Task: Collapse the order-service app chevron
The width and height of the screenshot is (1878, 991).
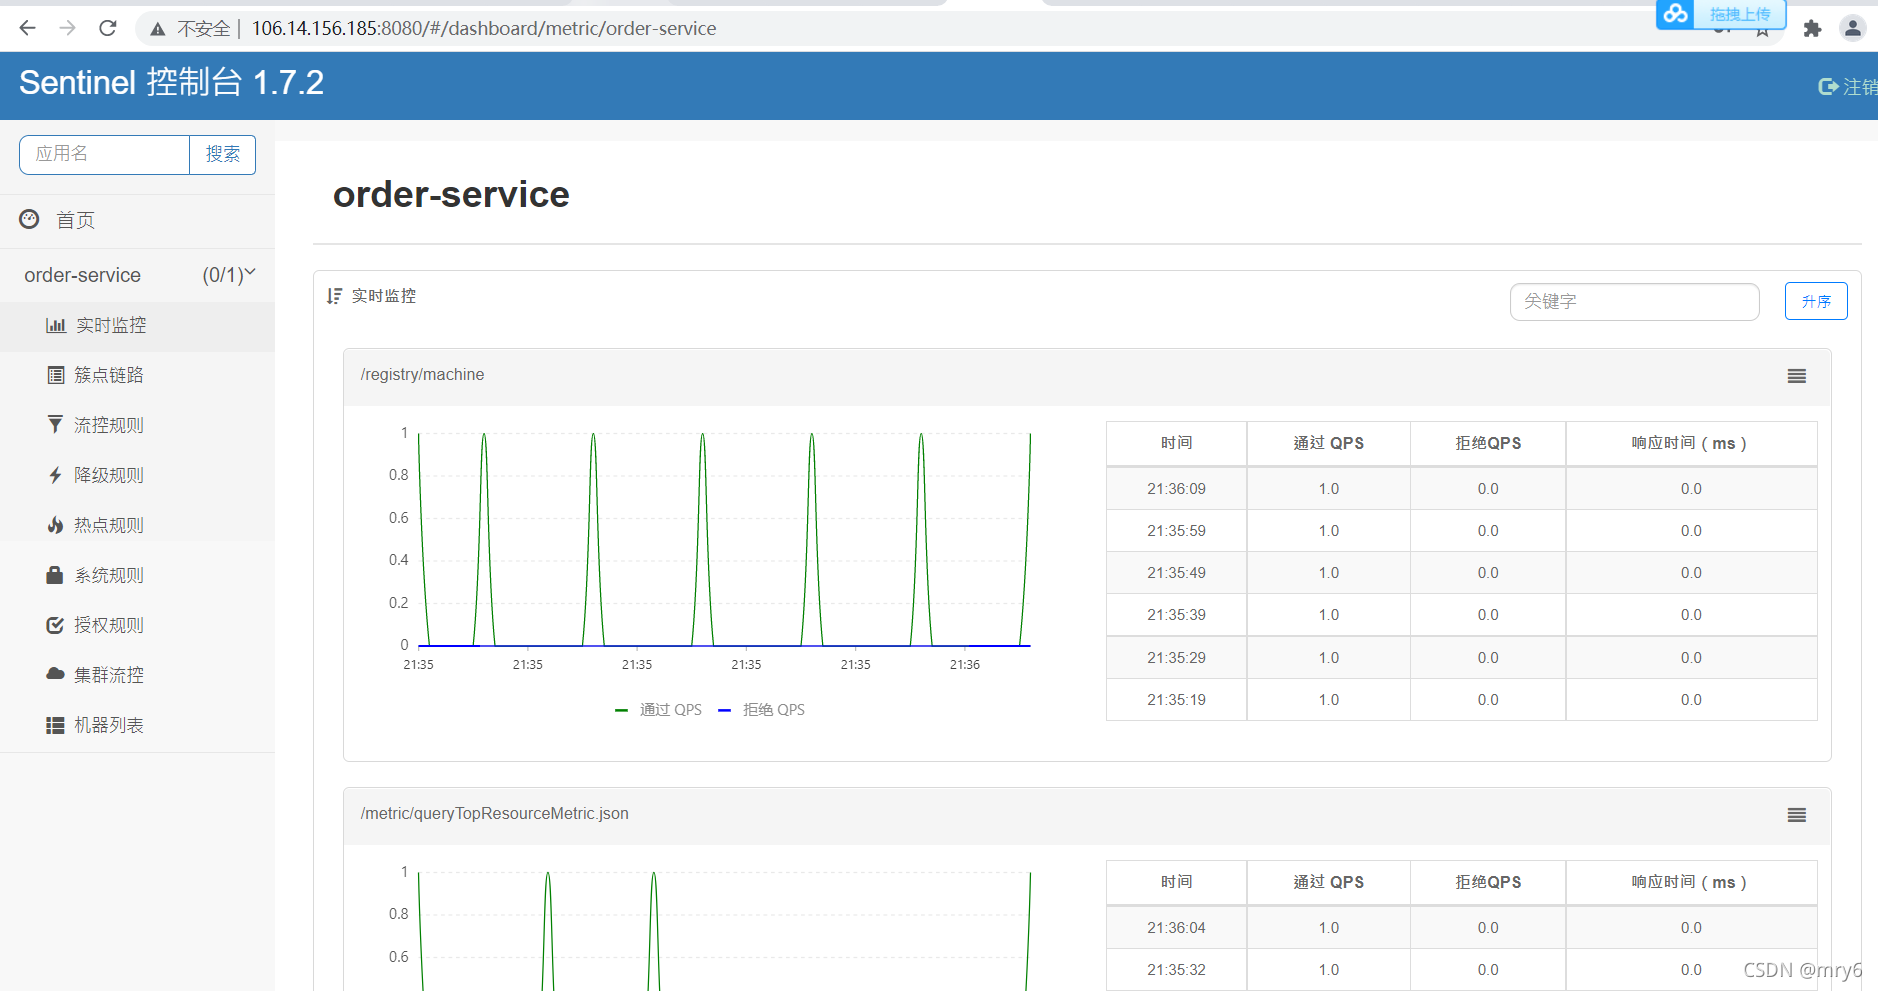Action: (x=250, y=272)
